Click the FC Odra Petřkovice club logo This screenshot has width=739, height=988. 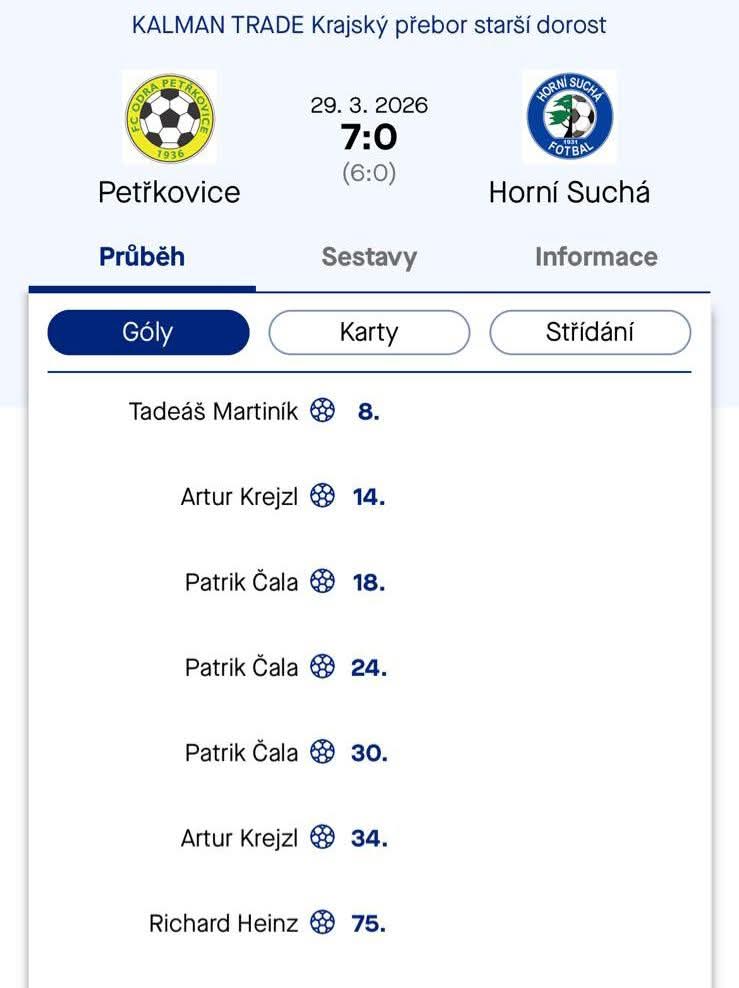tap(169, 117)
